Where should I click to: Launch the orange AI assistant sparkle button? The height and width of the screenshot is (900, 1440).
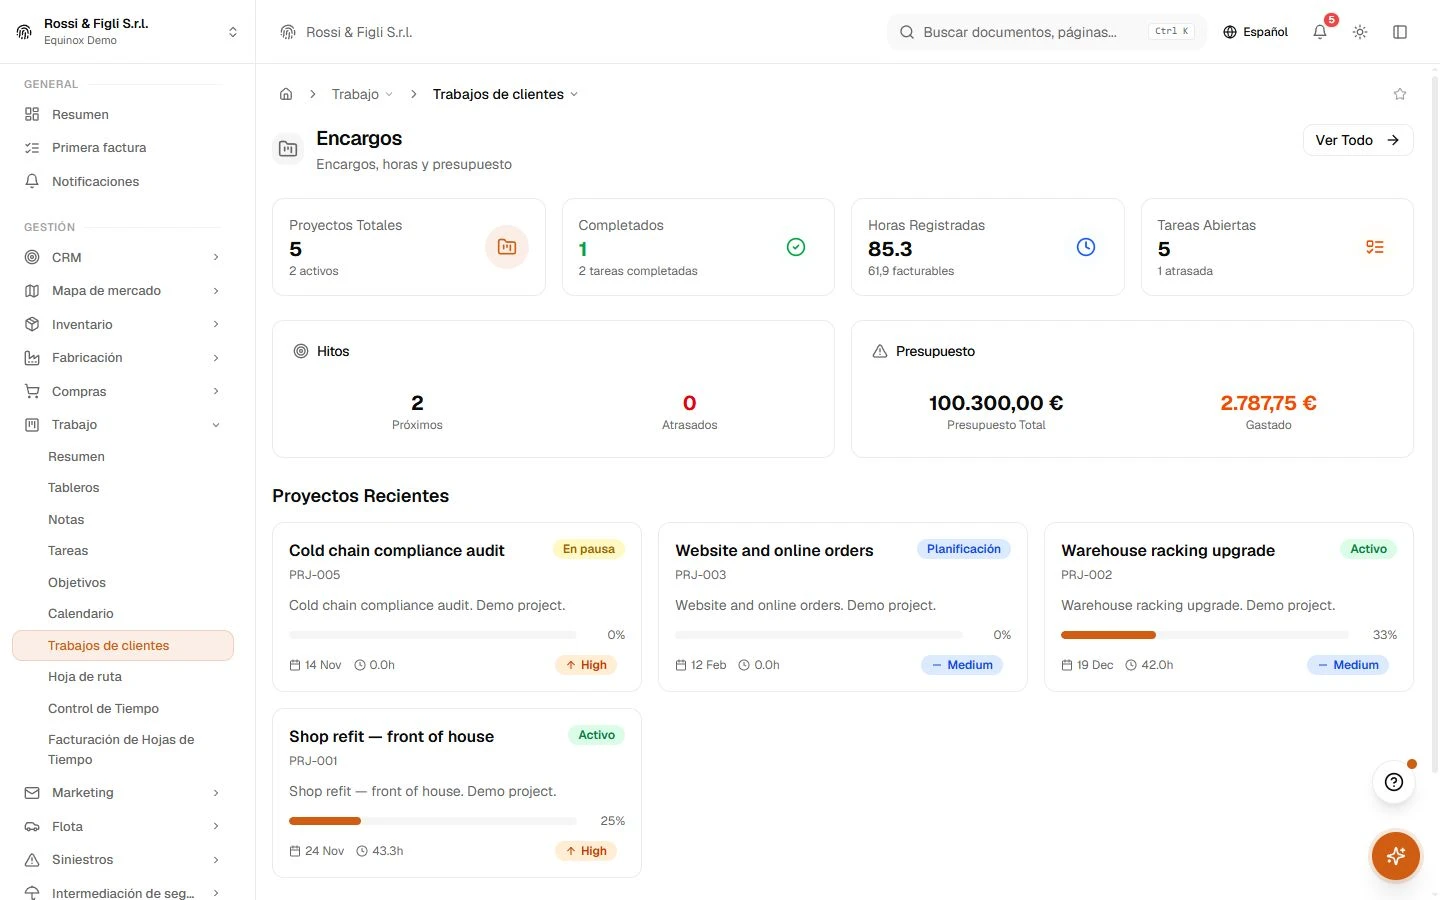[x=1396, y=856]
